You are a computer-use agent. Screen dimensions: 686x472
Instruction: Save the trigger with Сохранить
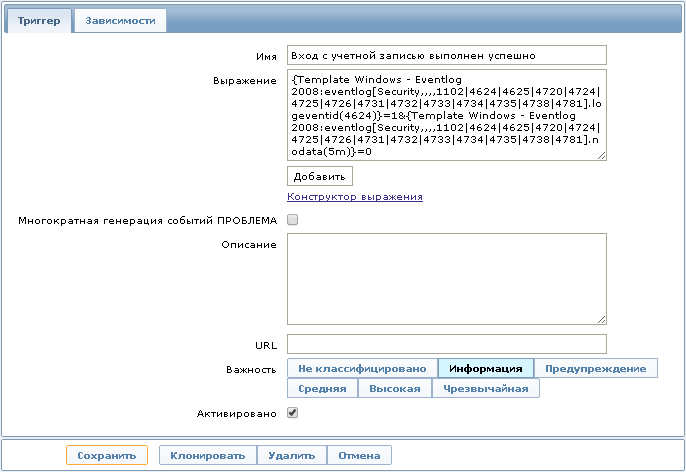(x=107, y=455)
